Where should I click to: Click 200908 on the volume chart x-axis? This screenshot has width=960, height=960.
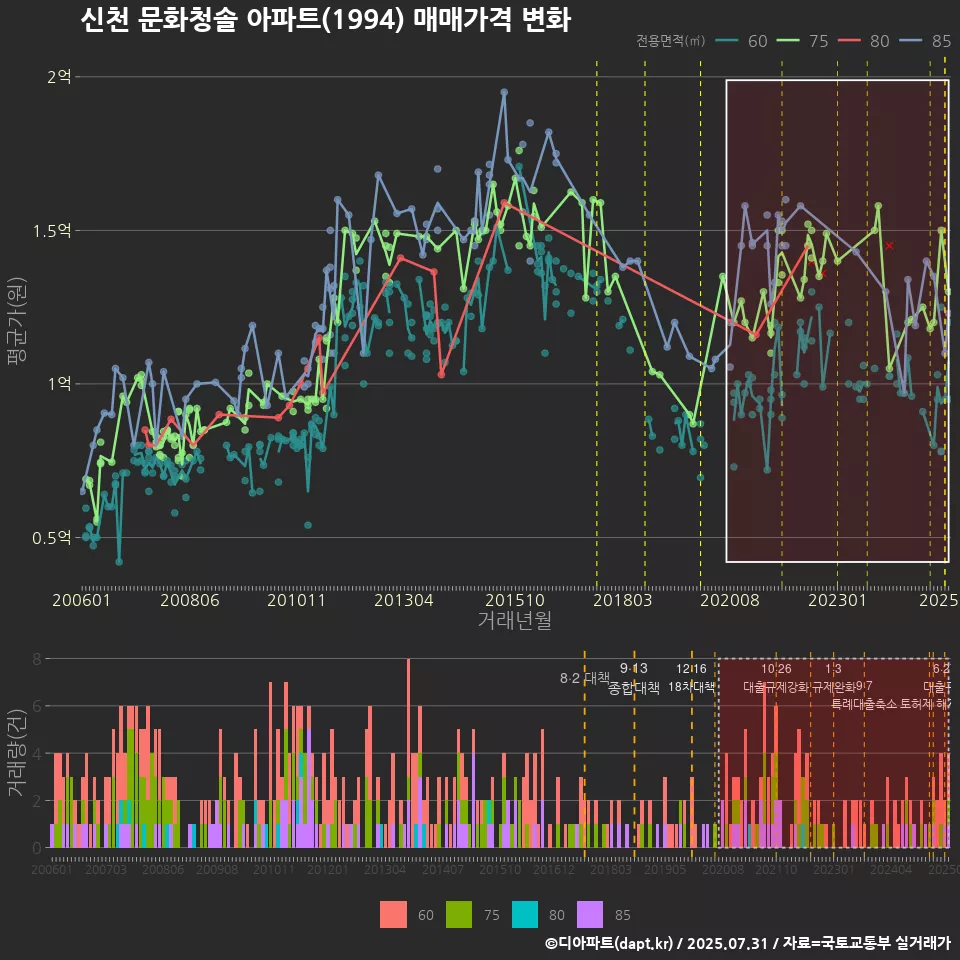point(217,869)
